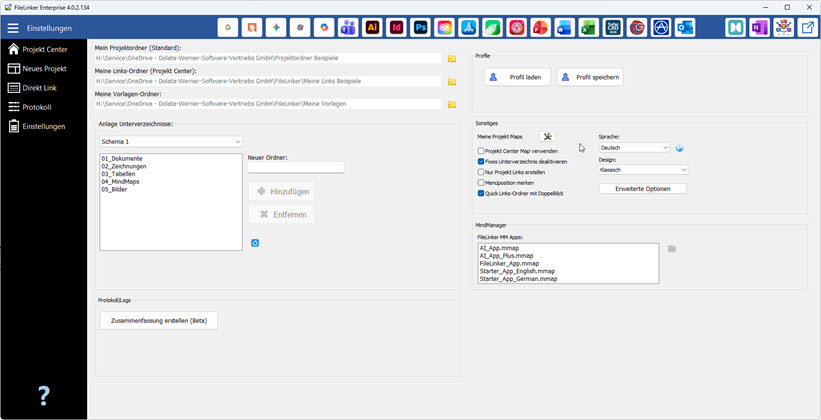Select 04_MindMaps in folder list
821x420 pixels.
(x=120, y=182)
